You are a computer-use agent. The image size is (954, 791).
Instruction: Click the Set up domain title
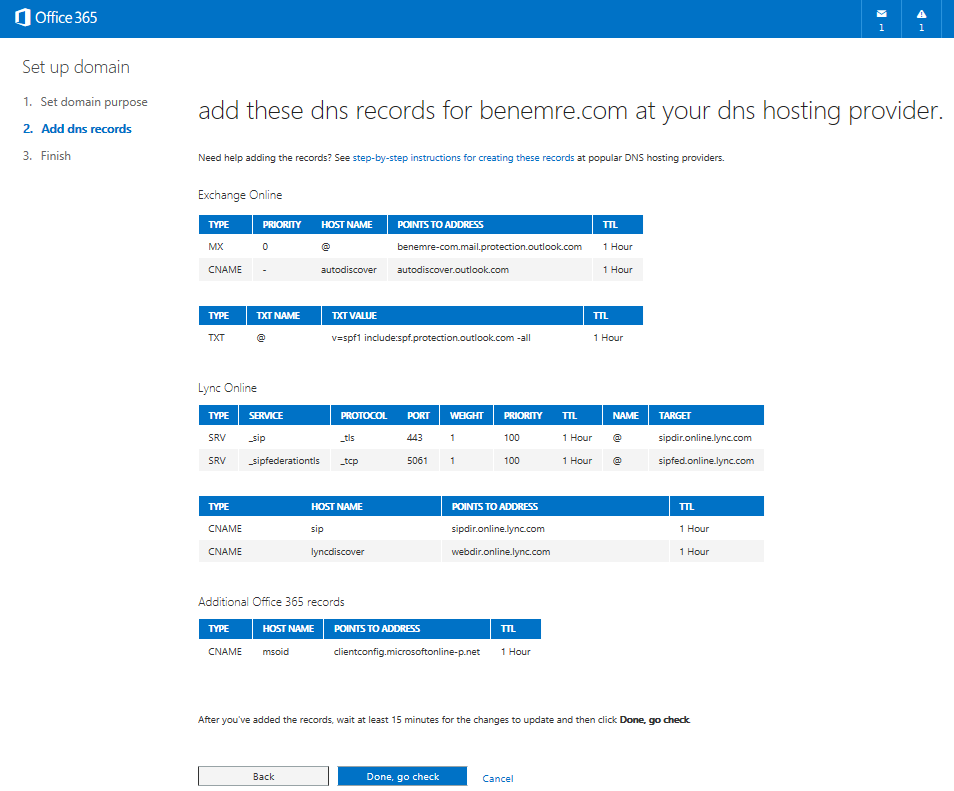click(x=76, y=67)
